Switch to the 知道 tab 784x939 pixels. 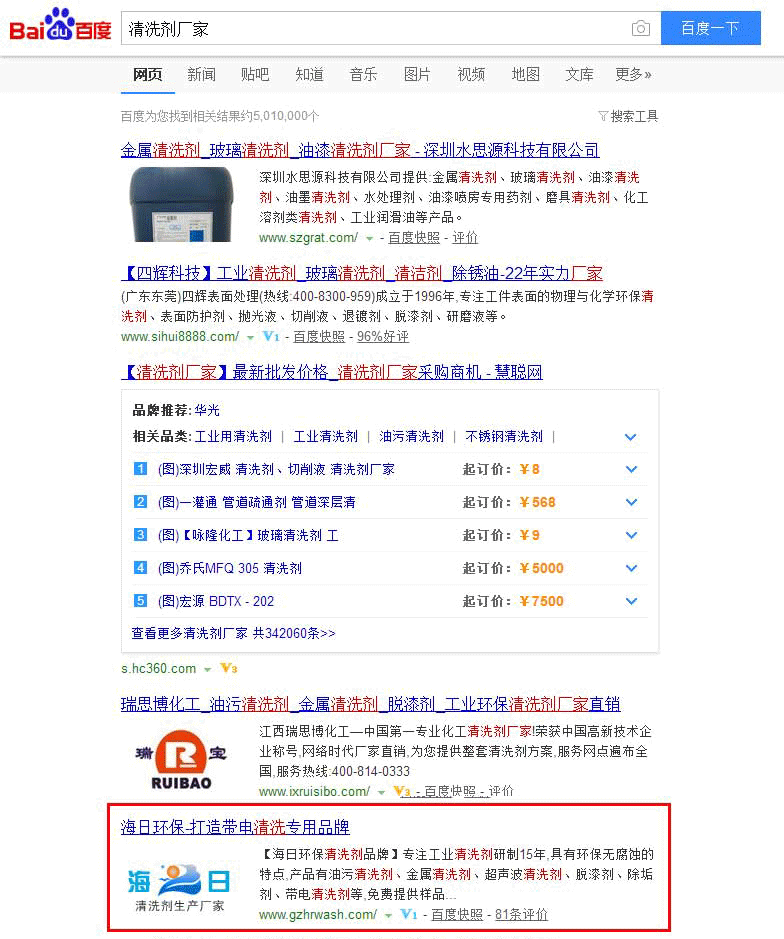[x=310, y=74]
